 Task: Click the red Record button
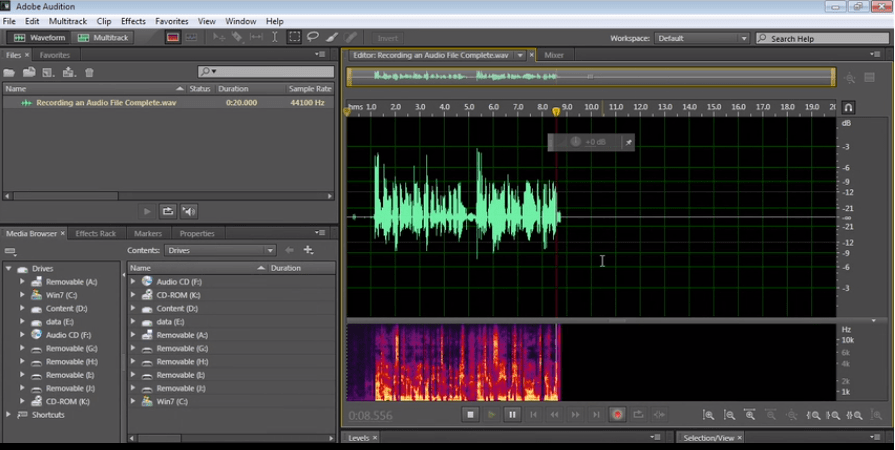pyautogui.click(x=617, y=415)
